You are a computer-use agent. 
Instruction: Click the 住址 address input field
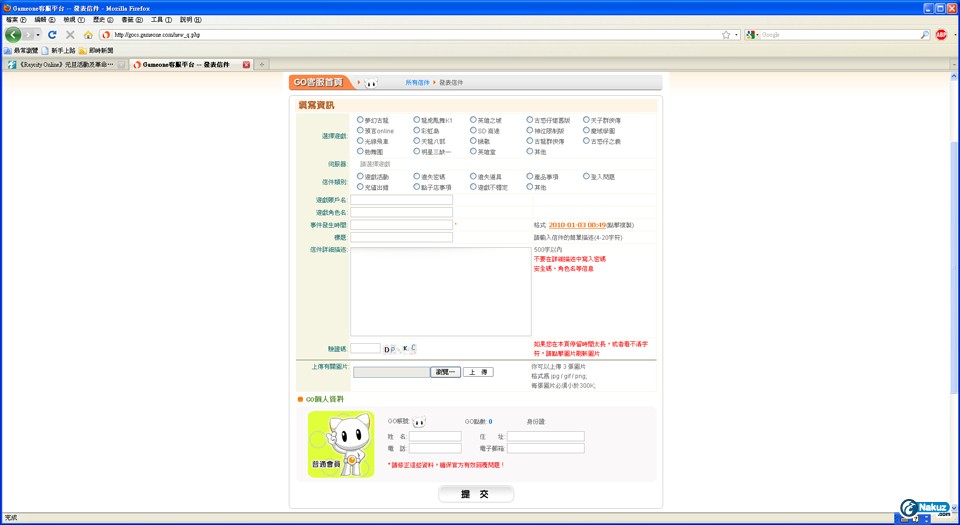546,436
